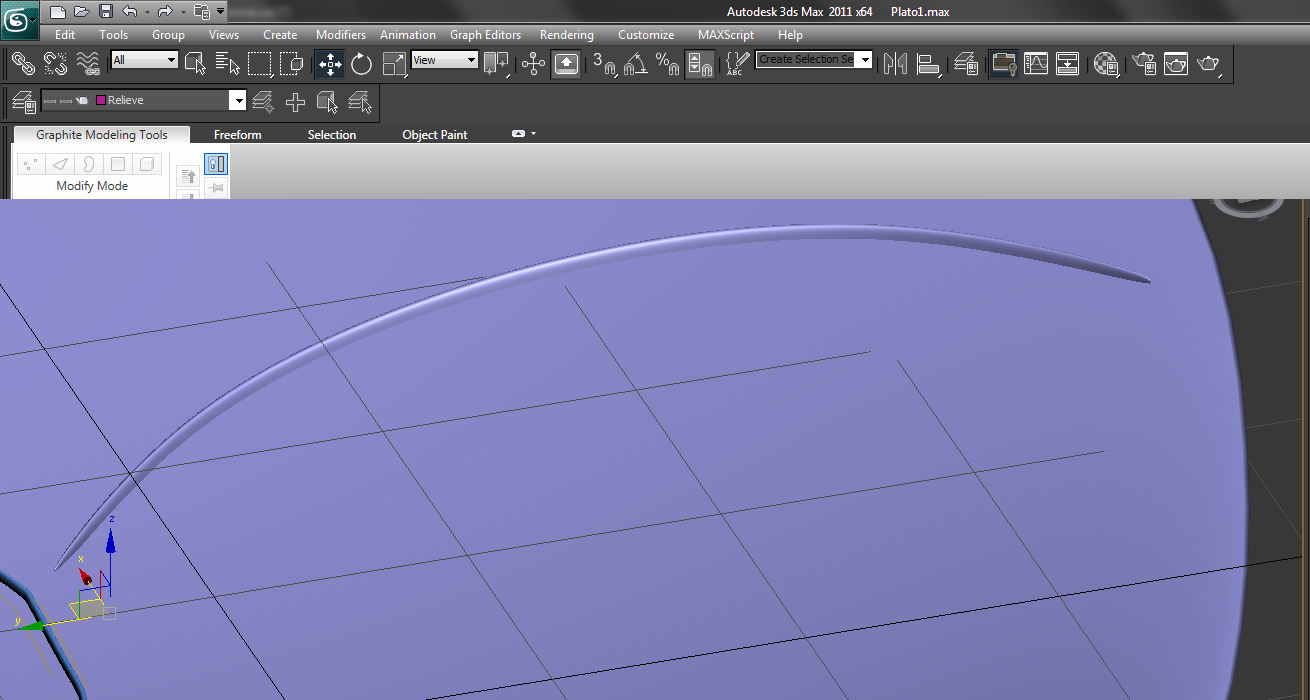Open the Tools menu
Viewport: 1310px width, 700px height.
click(114, 35)
